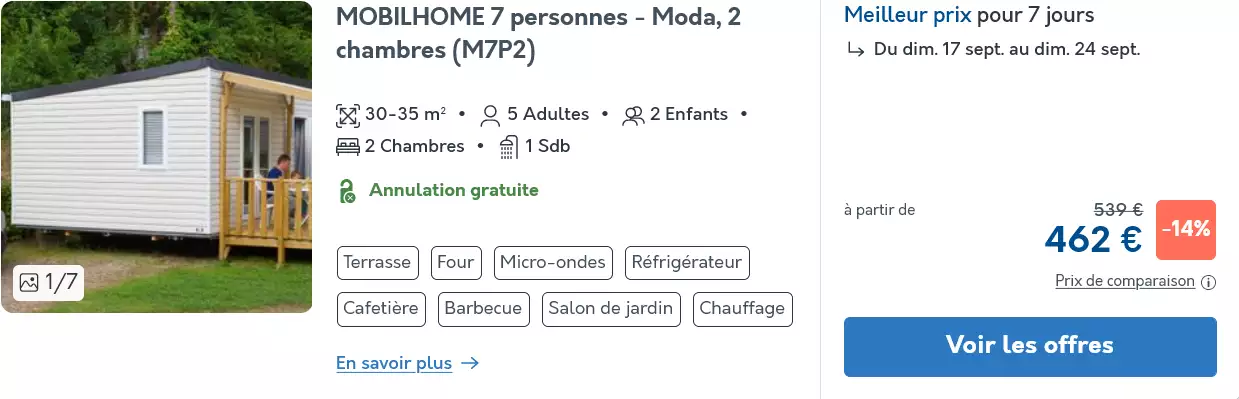The width and height of the screenshot is (1239, 399).
Task: Click the free cancellation lock icon
Action: coord(347,191)
